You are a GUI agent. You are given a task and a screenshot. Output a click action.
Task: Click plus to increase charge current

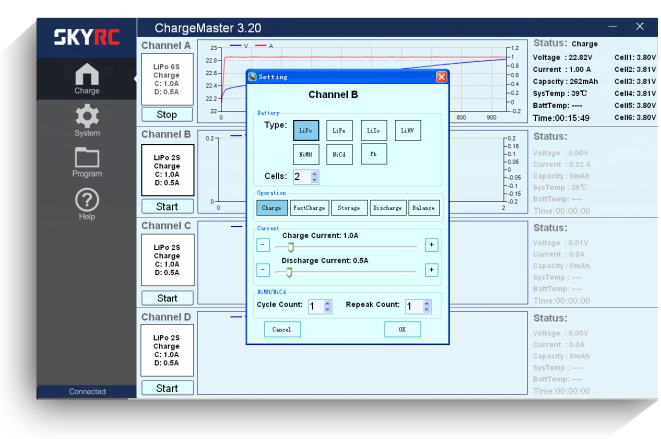coord(431,244)
